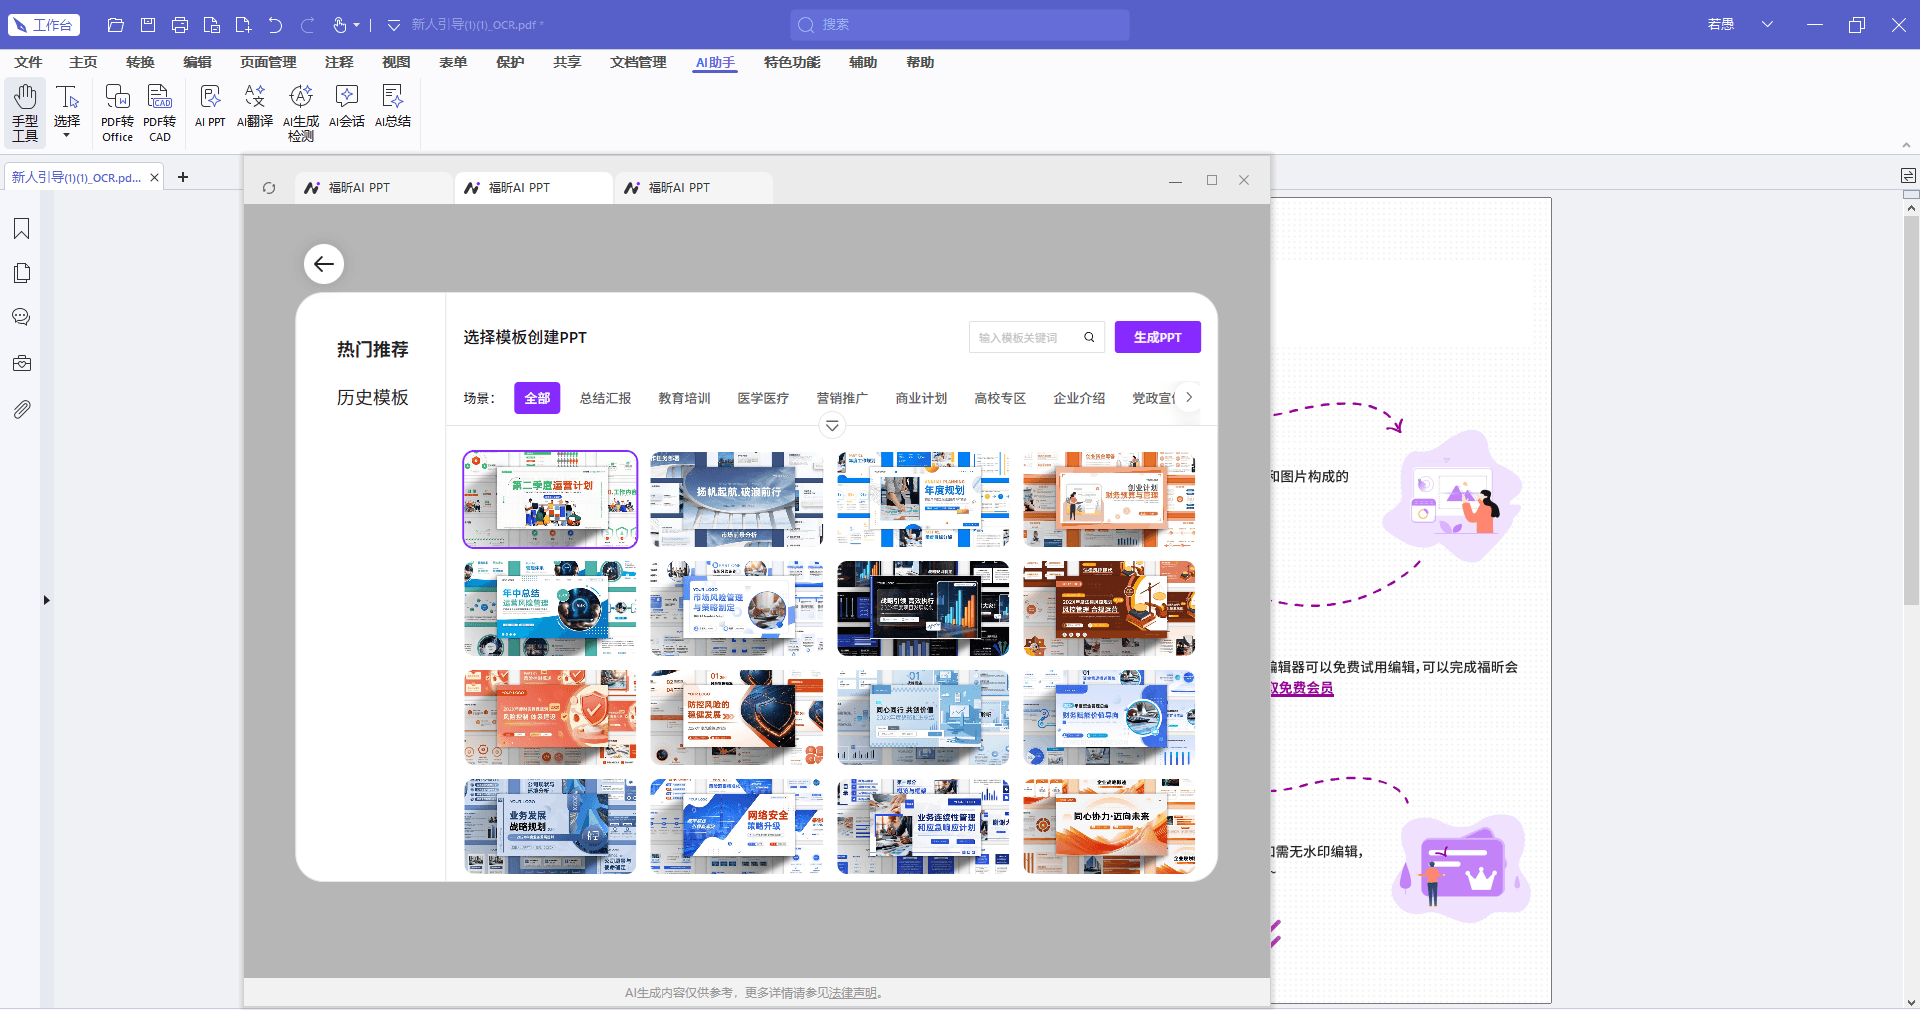
Task: Refresh the AI PPT dialog page
Action: [x=269, y=188]
